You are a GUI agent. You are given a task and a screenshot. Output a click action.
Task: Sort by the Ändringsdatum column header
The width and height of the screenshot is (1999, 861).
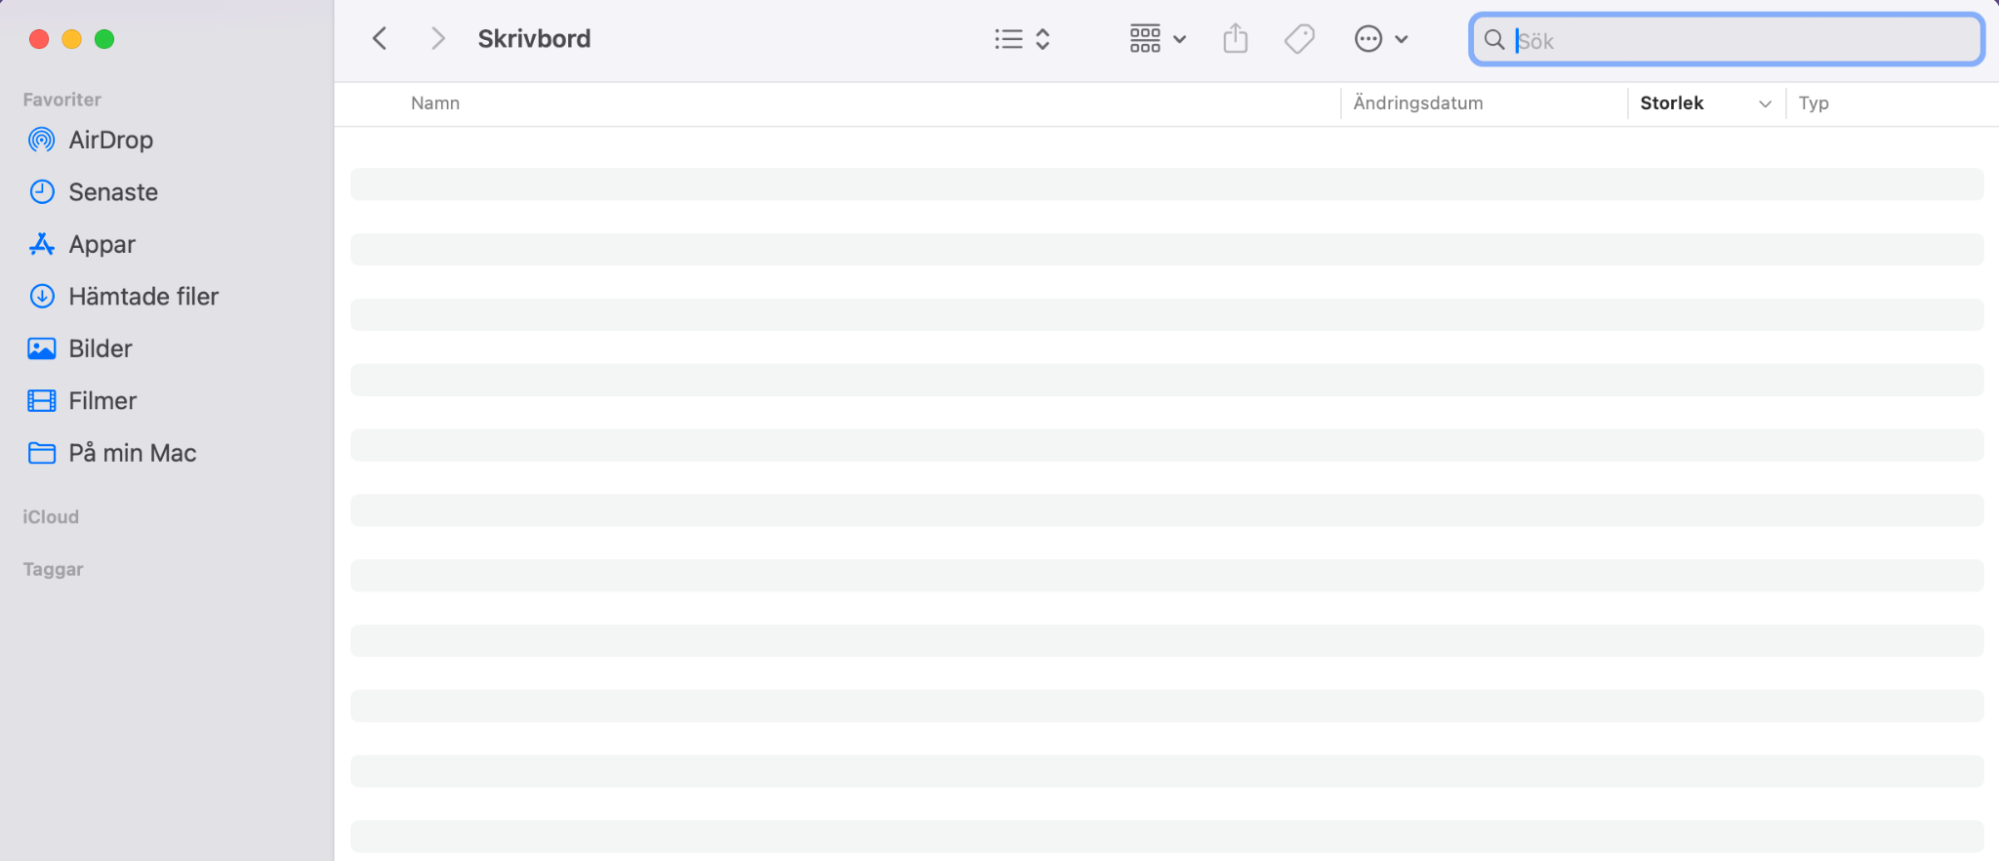1418,103
